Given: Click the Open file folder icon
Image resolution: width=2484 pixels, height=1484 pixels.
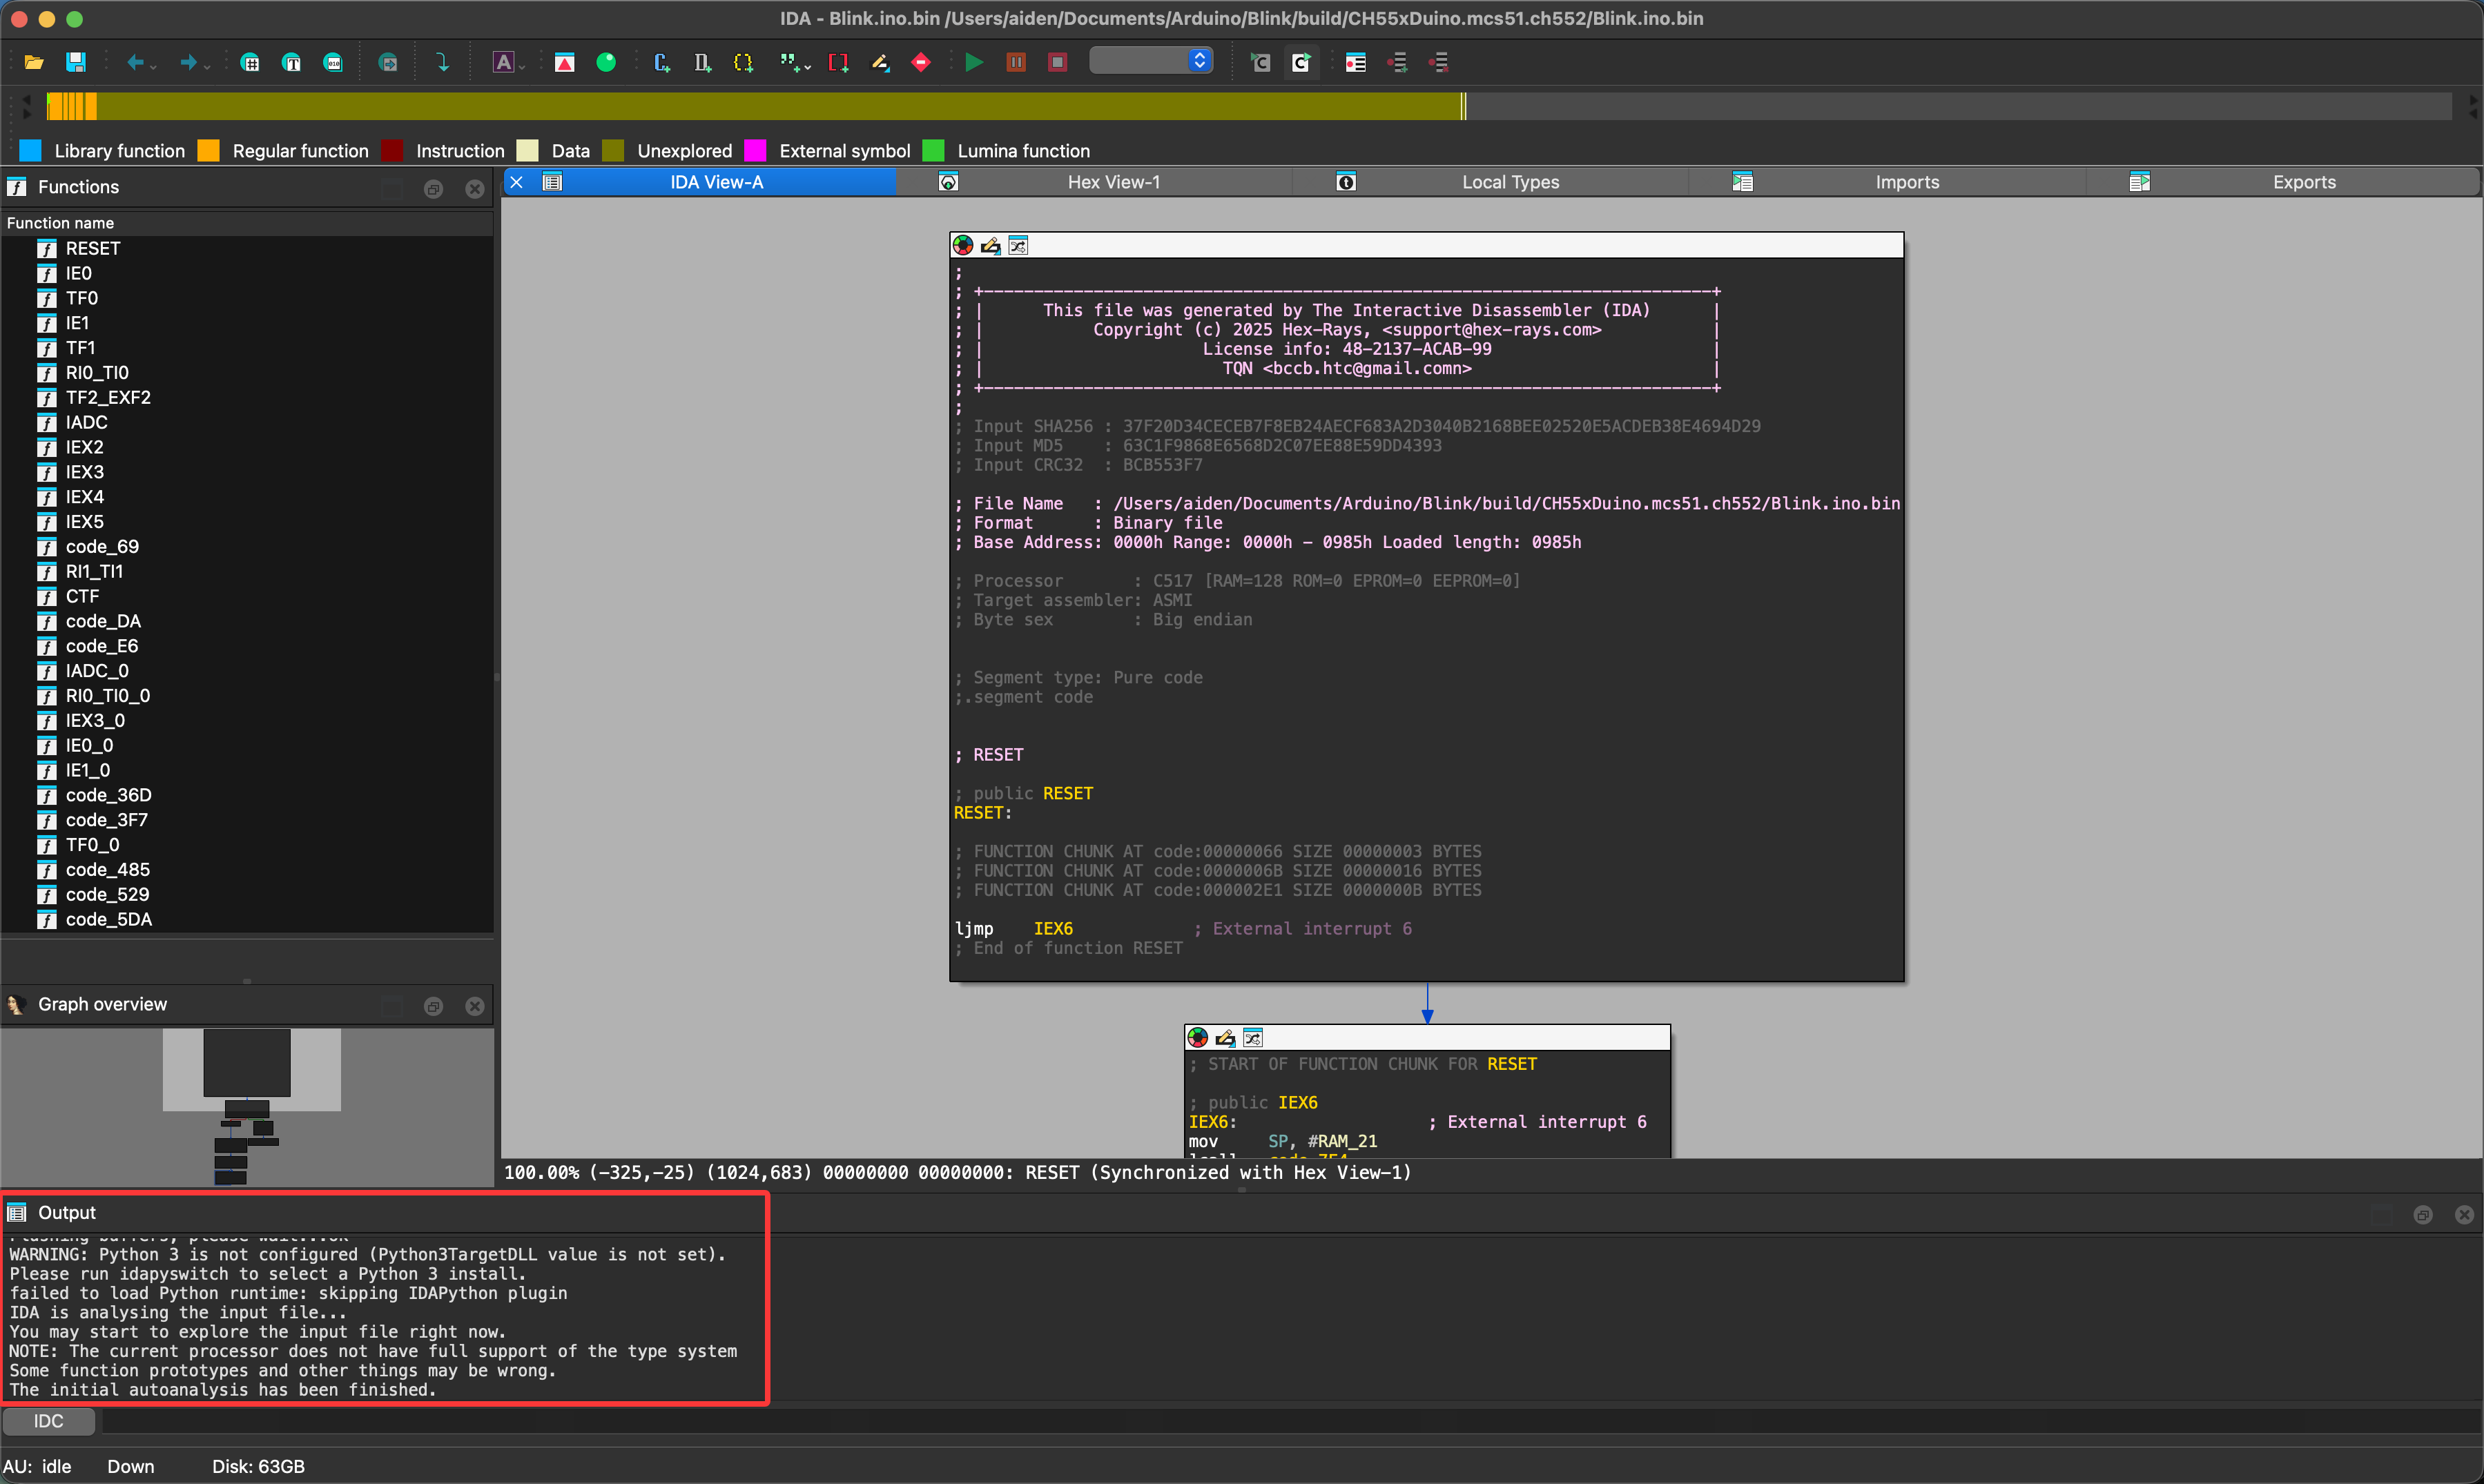Looking at the screenshot, I should tap(34, 63).
